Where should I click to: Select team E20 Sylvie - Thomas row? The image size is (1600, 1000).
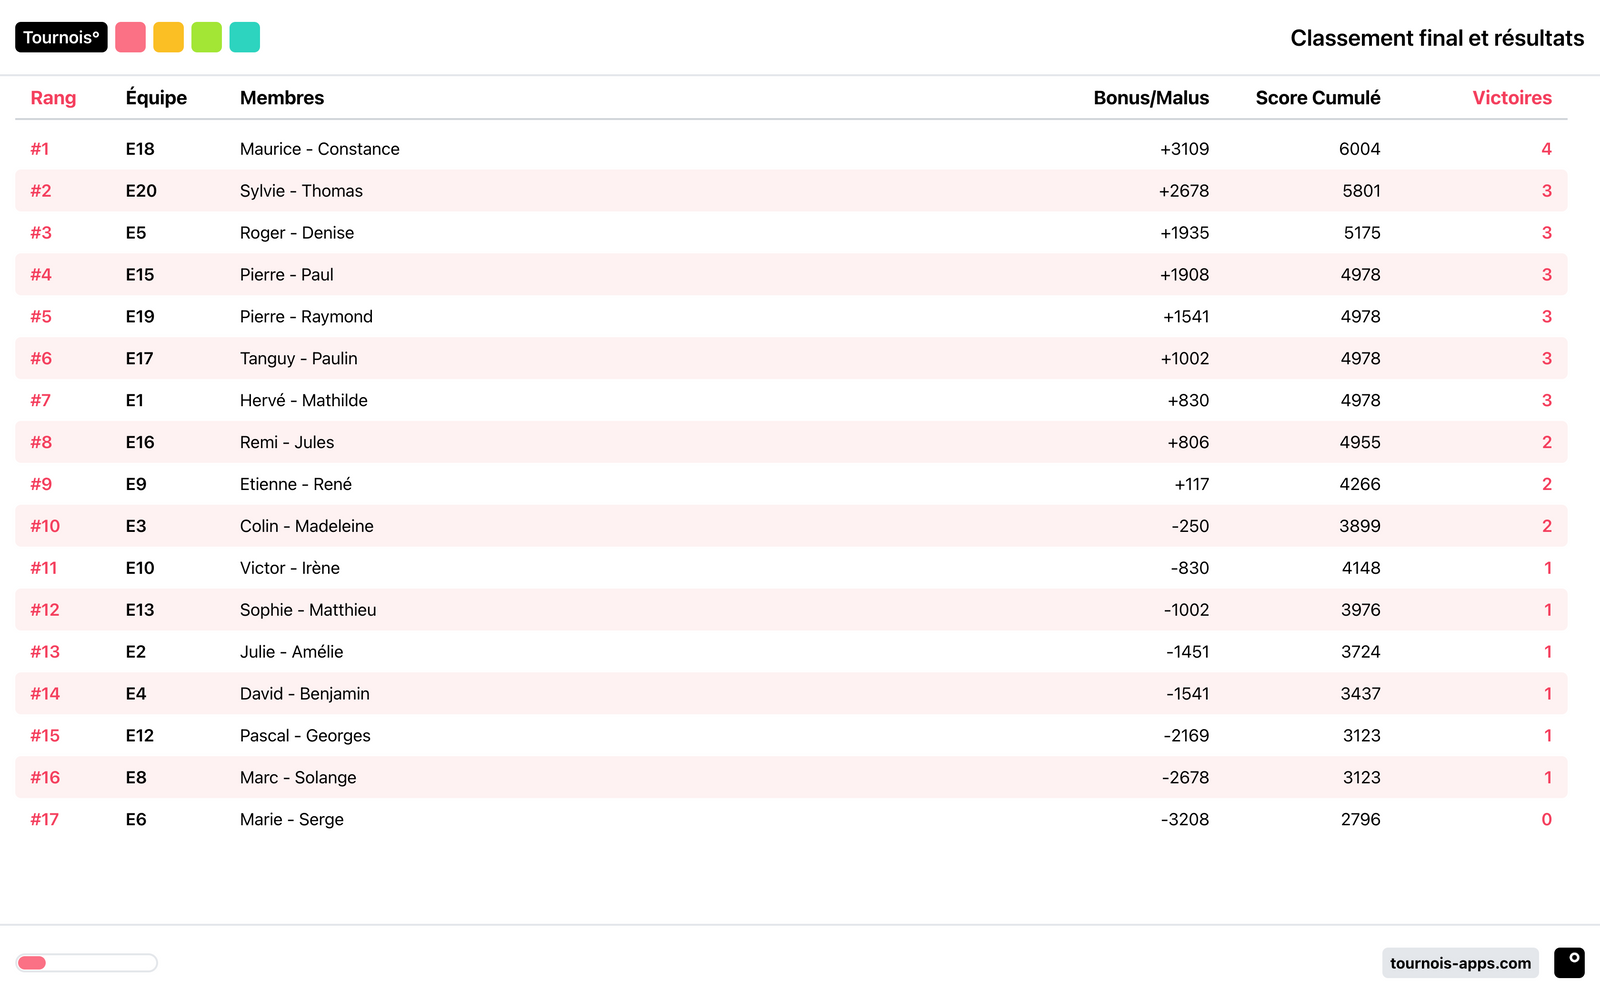(x=301, y=191)
